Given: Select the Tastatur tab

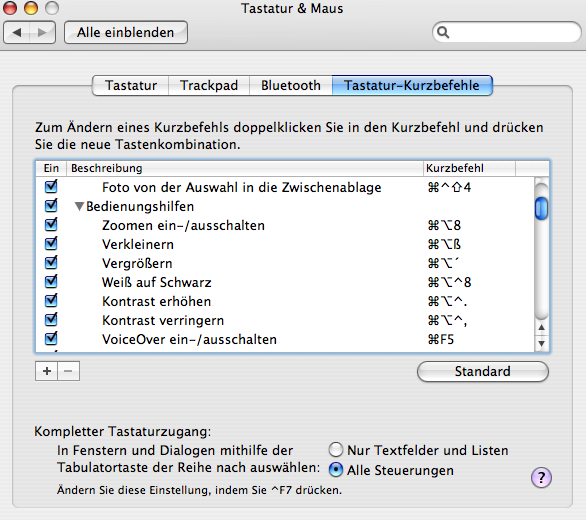Looking at the screenshot, I should 130,86.
